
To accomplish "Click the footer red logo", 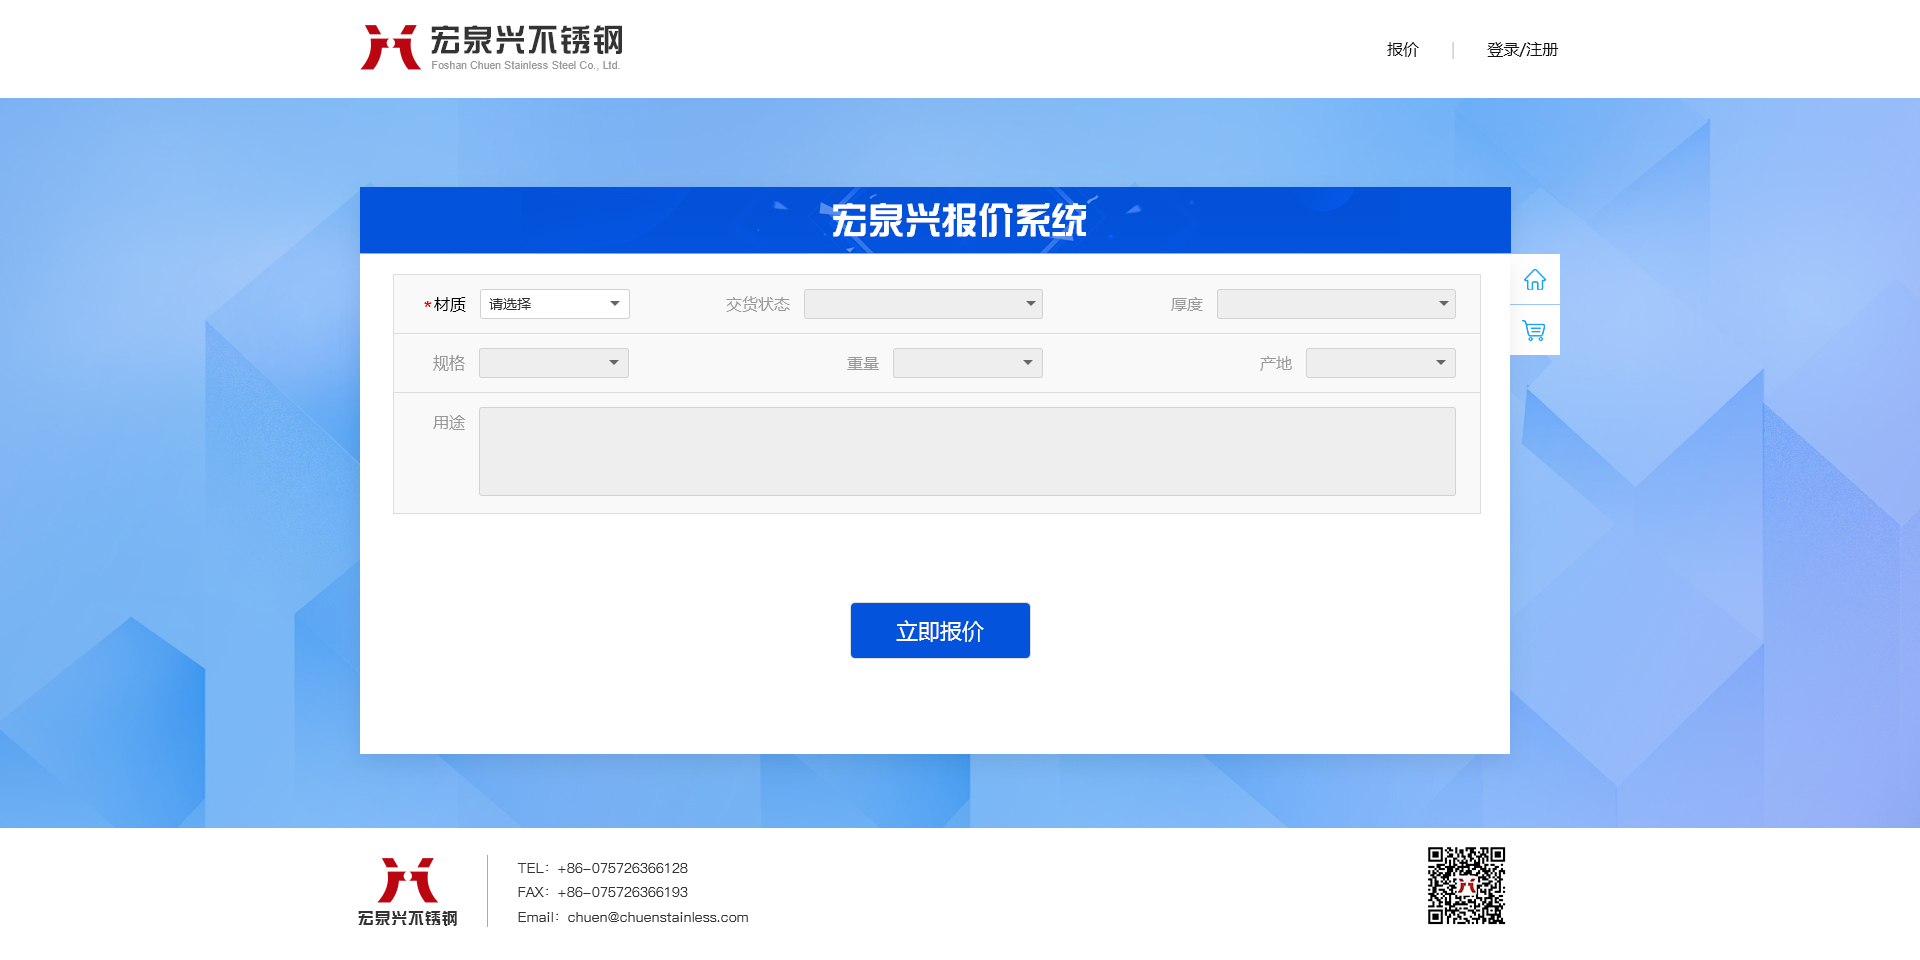I will point(408,890).
